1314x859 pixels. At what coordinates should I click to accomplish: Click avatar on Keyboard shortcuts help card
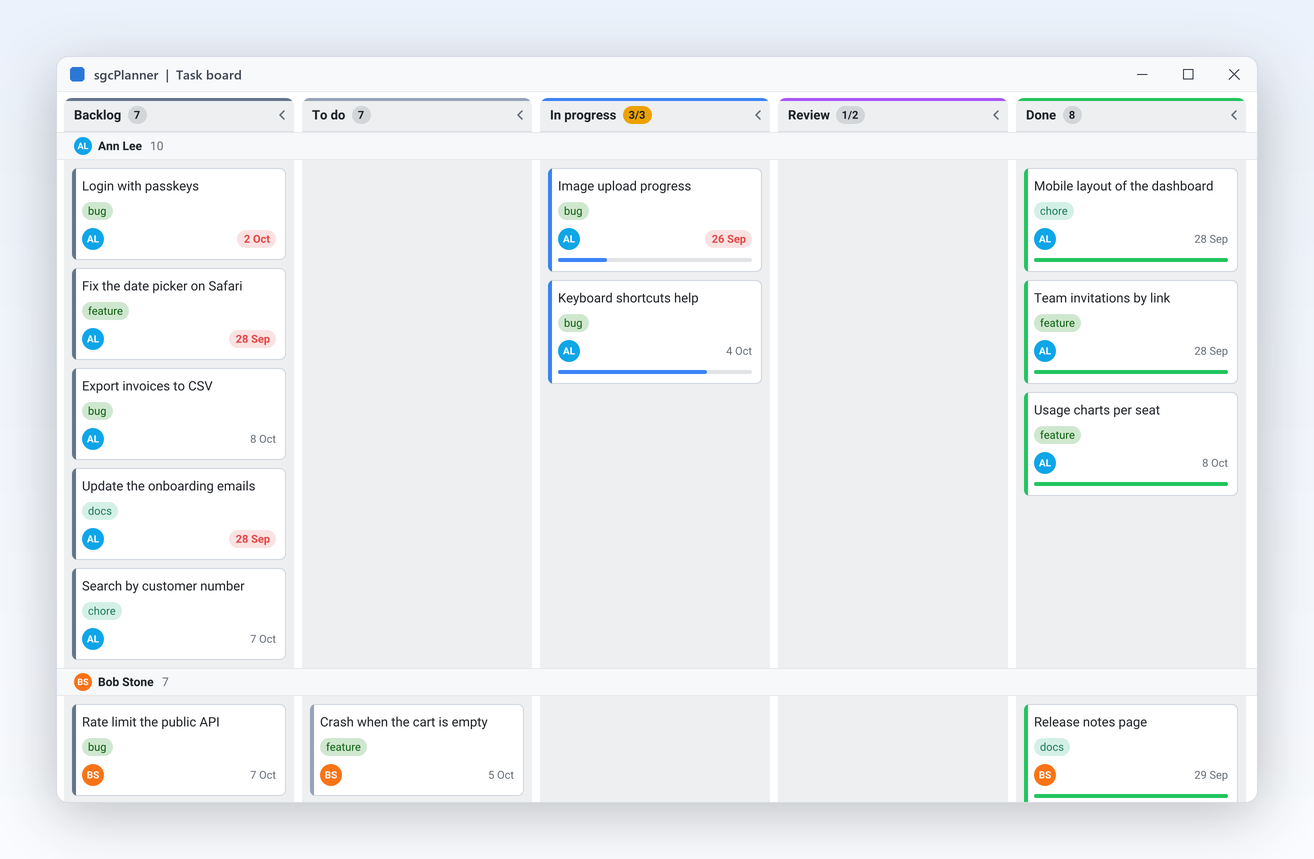click(569, 351)
